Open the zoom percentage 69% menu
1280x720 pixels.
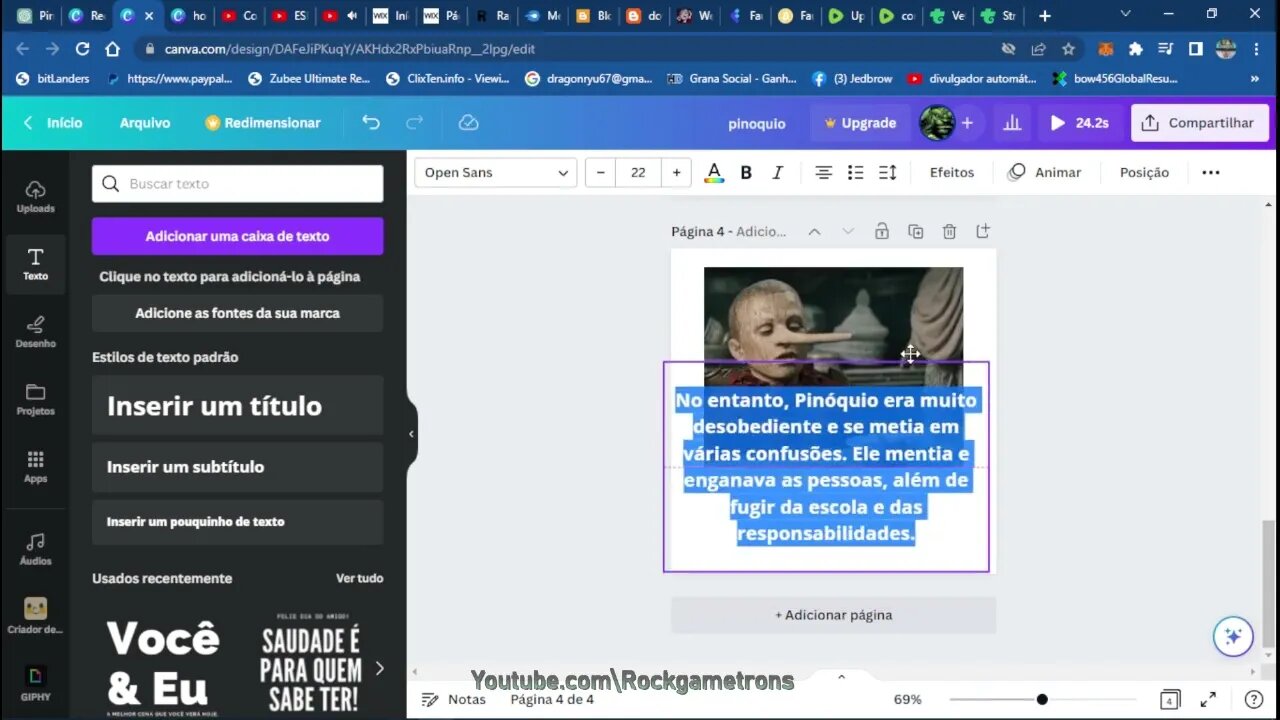coord(907,700)
